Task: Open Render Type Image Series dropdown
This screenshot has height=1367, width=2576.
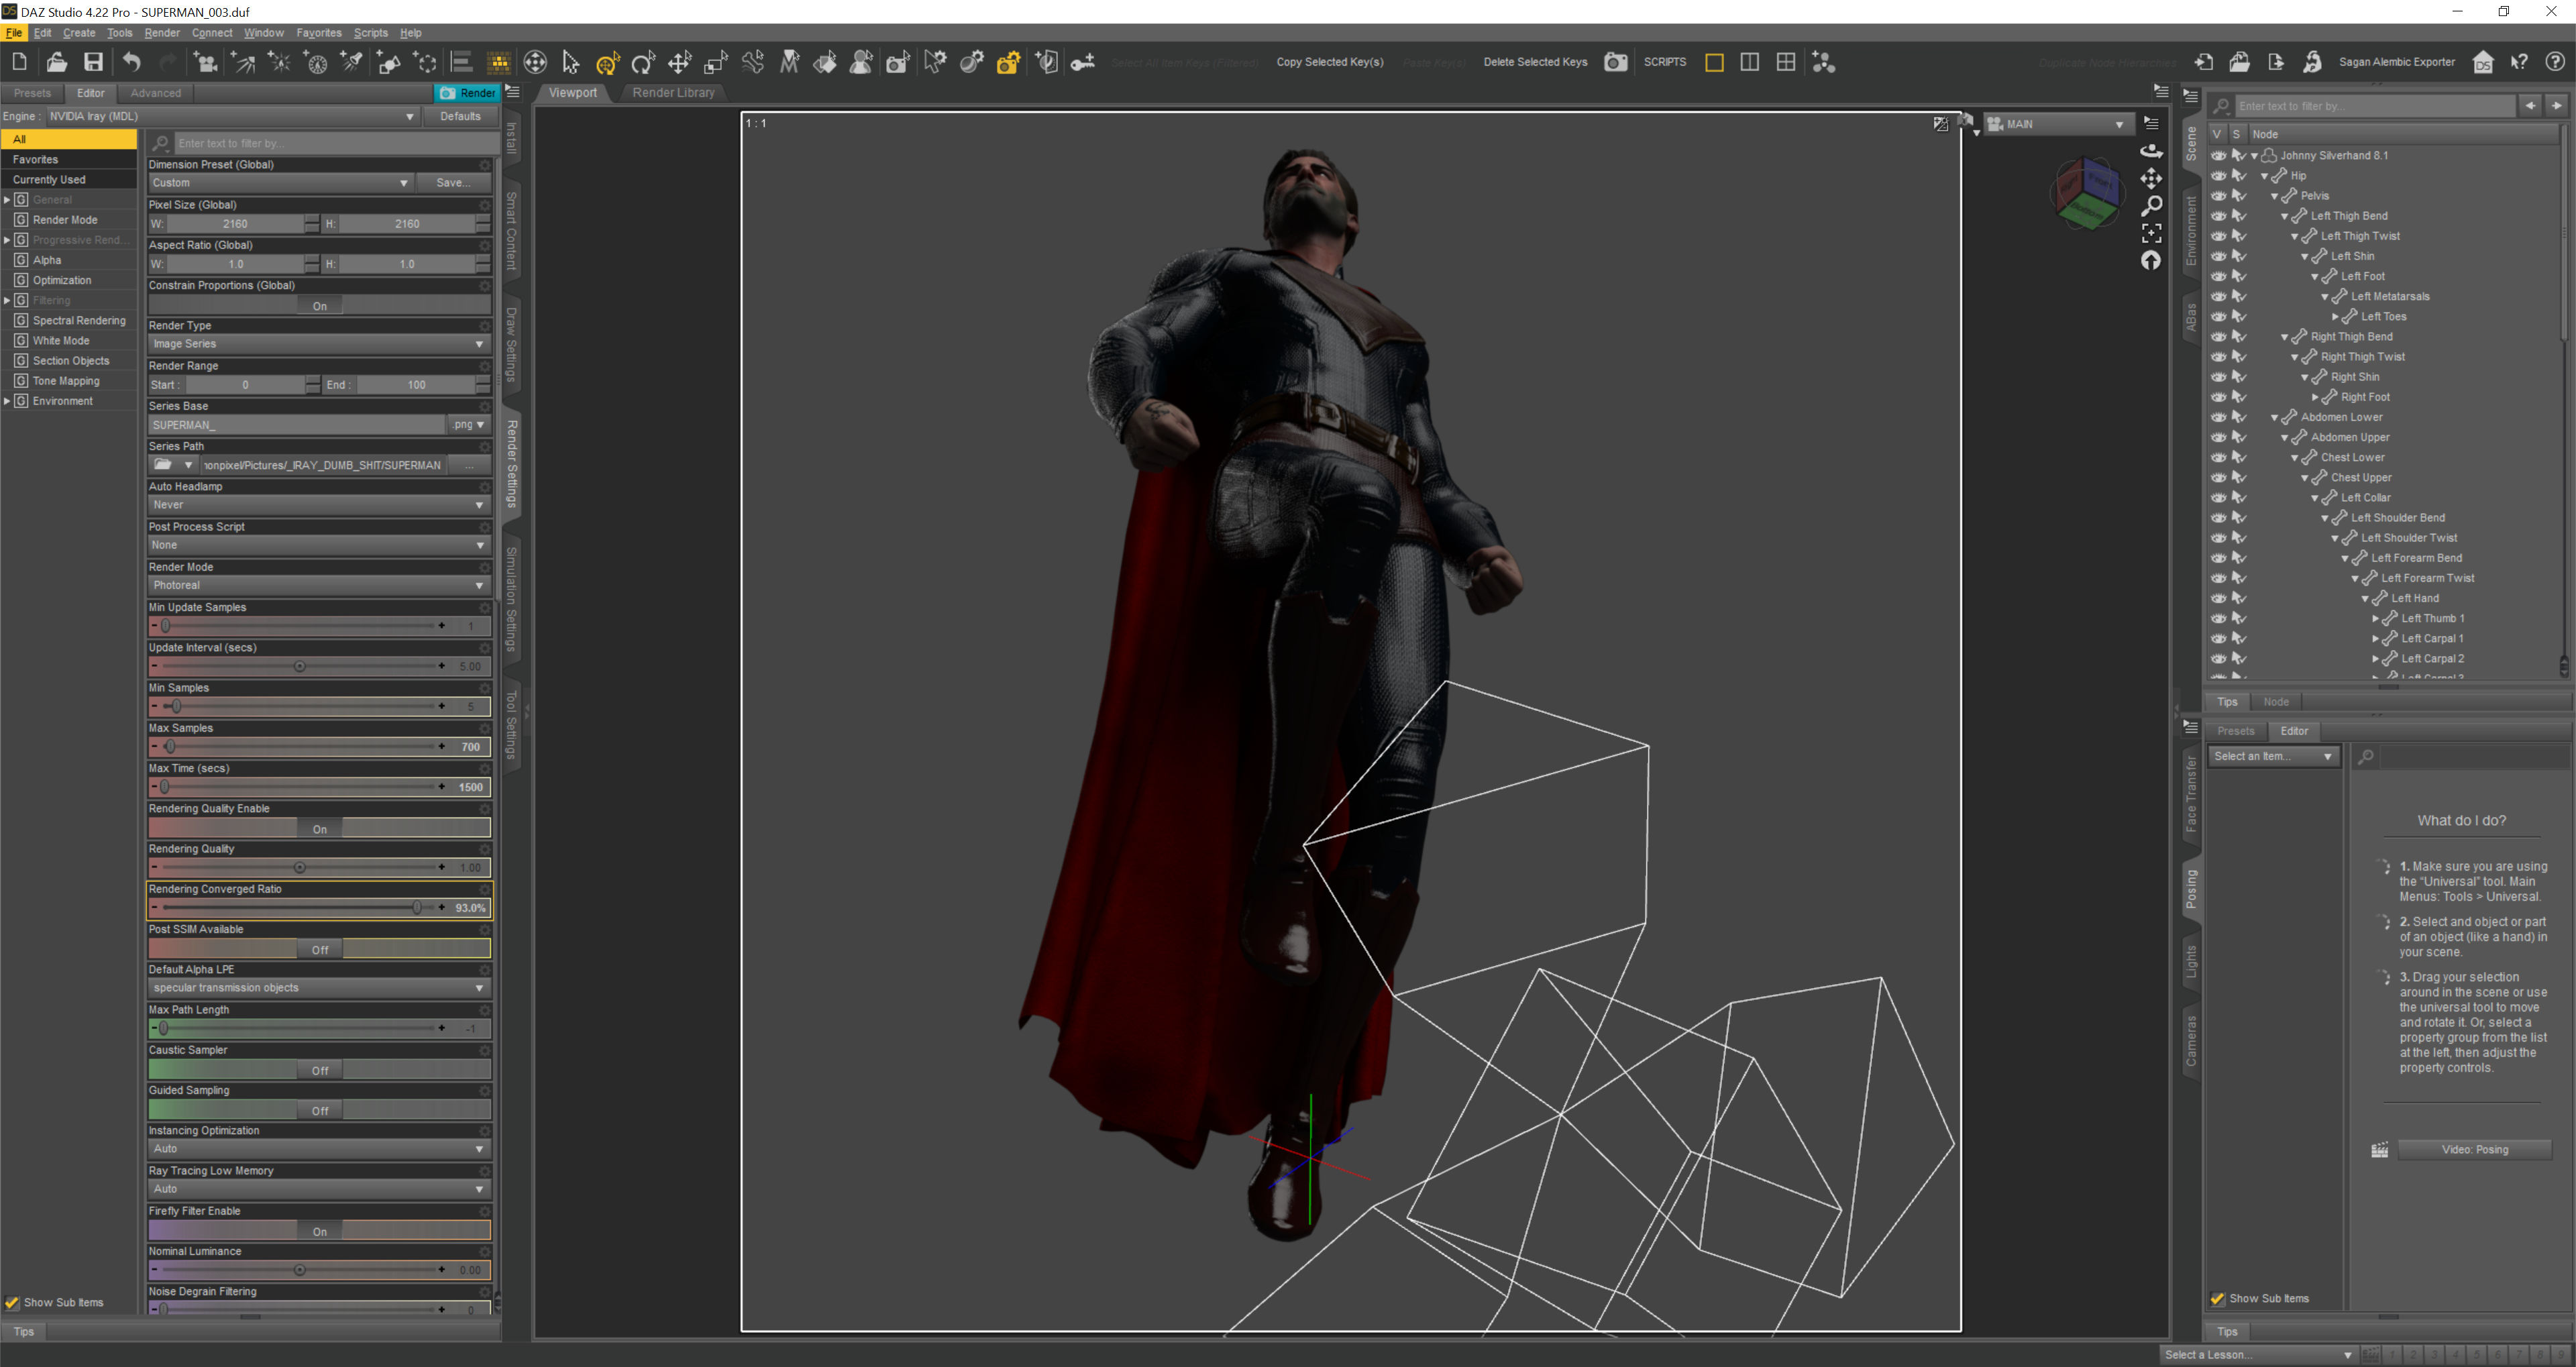Action: tap(319, 344)
